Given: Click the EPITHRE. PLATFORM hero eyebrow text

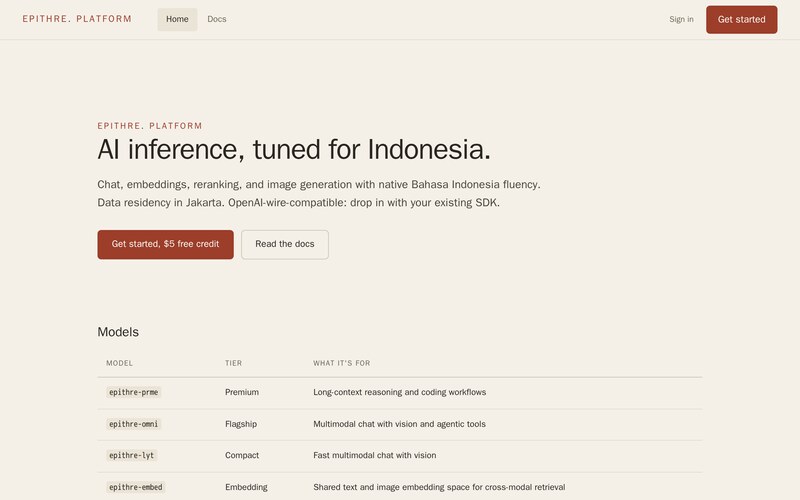Looking at the screenshot, I should tap(150, 126).
